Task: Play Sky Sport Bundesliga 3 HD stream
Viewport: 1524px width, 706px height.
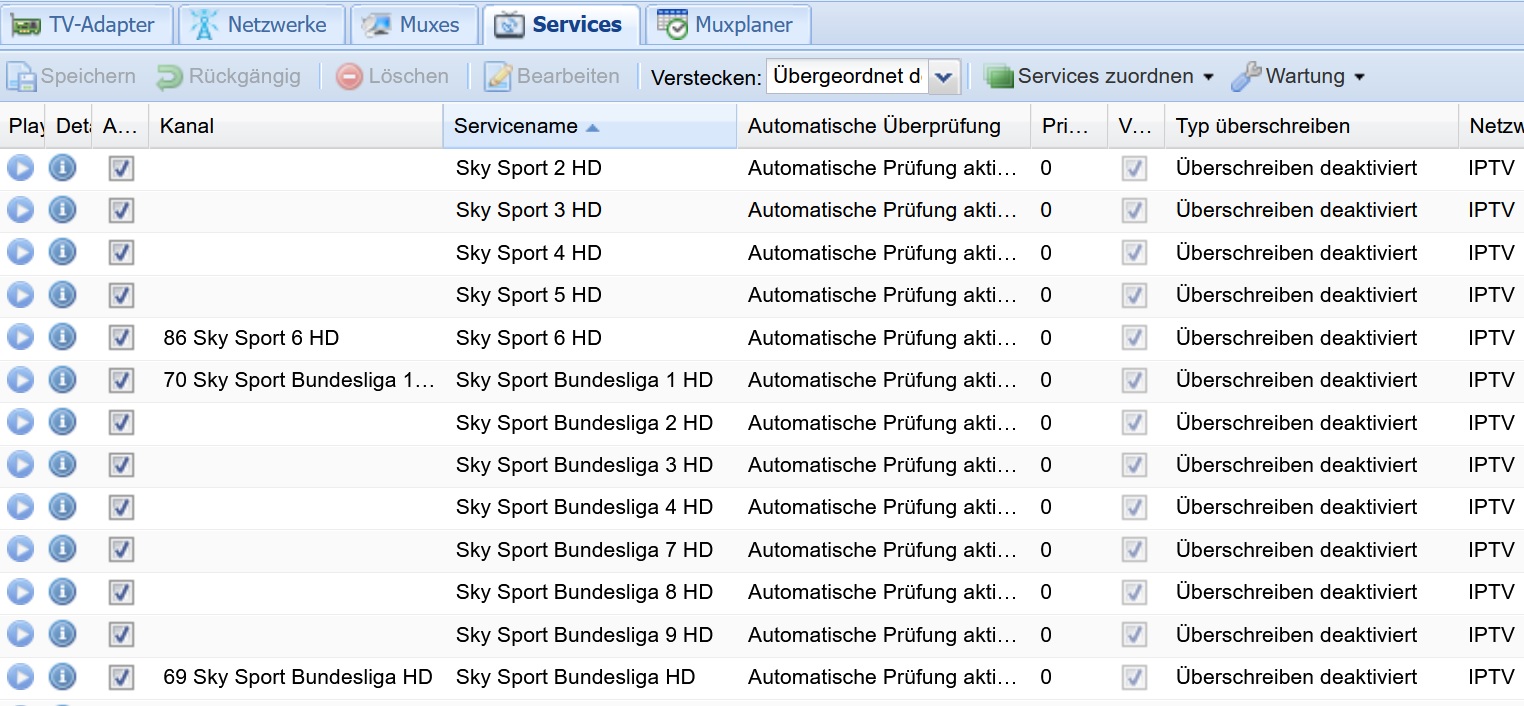Action: pos(20,465)
